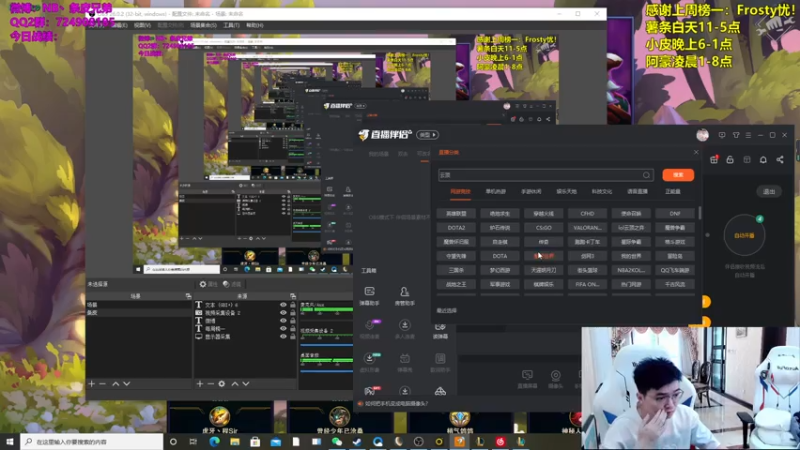The height and width of the screenshot is (450, 800).
Task: Open Steam in the taskbar
Action: click(x=357, y=441)
